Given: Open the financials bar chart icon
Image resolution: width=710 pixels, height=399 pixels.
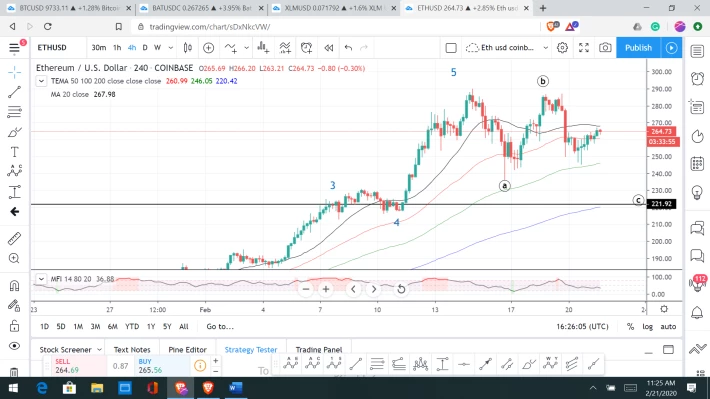Looking at the screenshot, I should 263,48.
